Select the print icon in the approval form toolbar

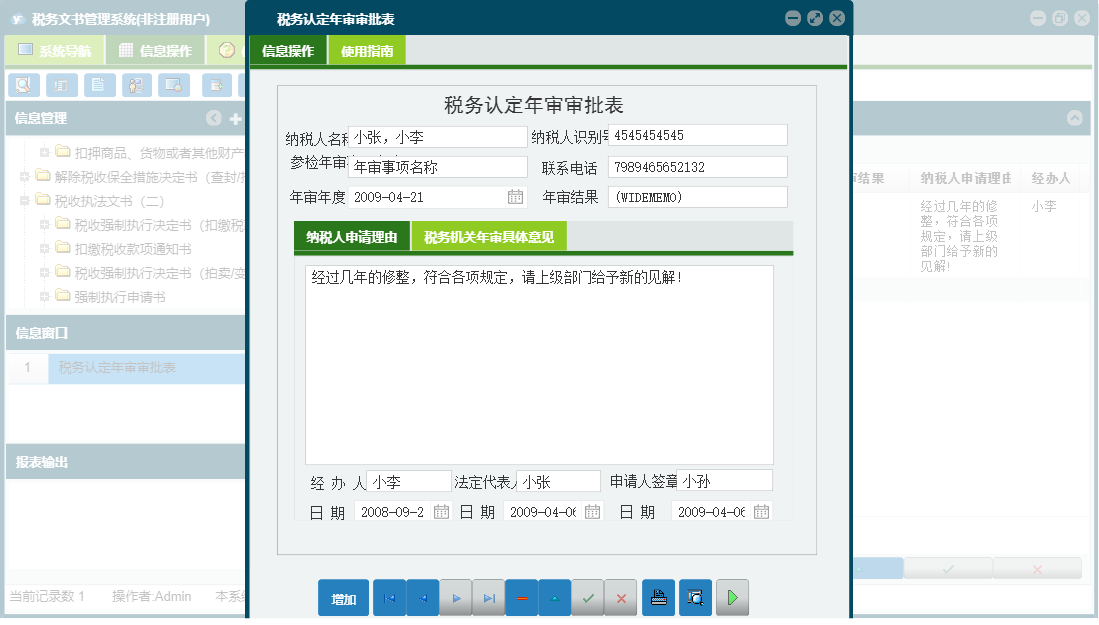tap(658, 597)
